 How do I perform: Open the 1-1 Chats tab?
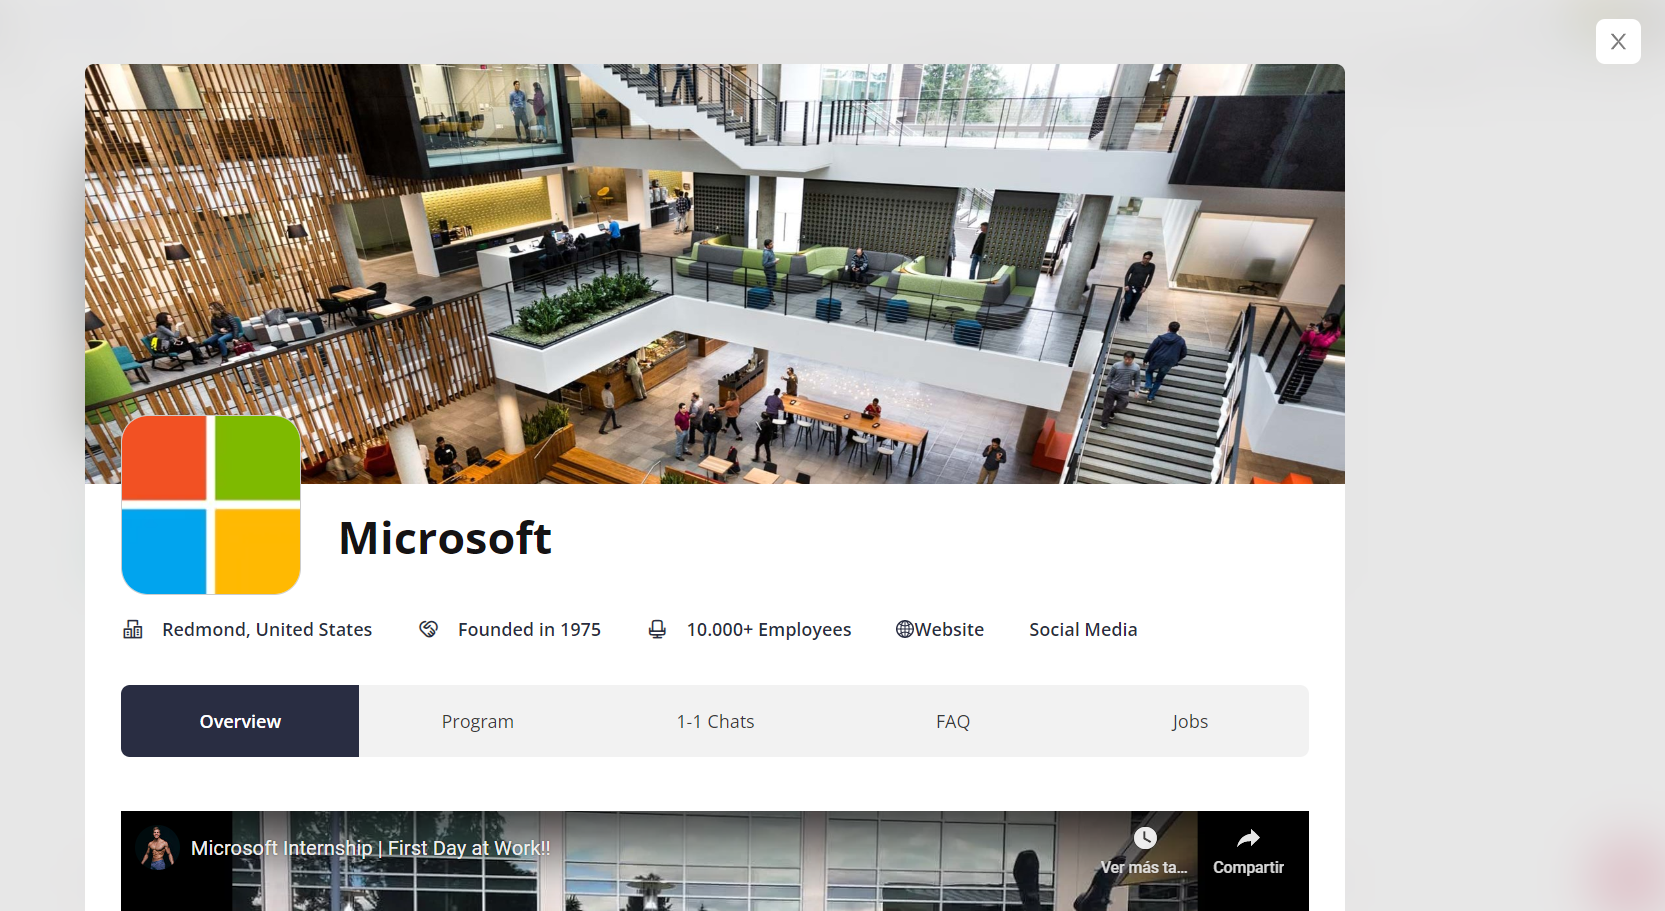click(x=715, y=721)
